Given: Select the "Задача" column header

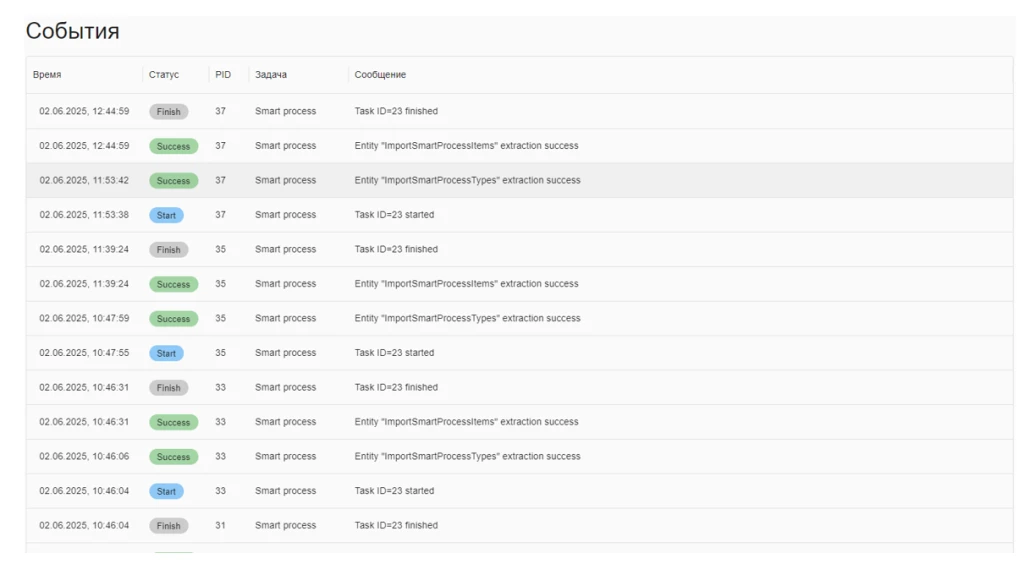Looking at the screenshot, I should (271, 75).
